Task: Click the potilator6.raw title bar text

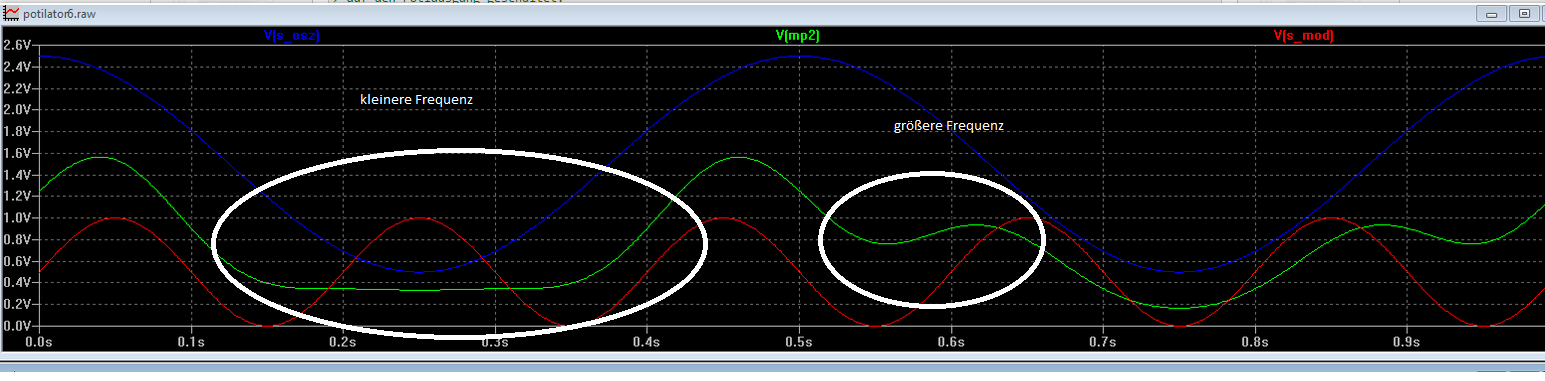Action: [x=59, y=14]
